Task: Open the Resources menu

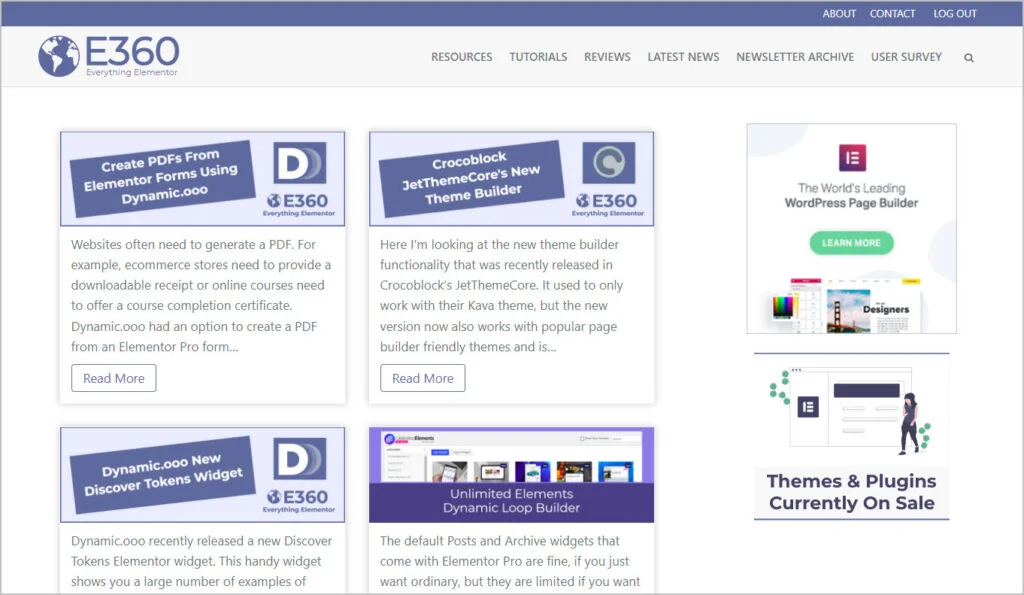Action: (461, 57)
